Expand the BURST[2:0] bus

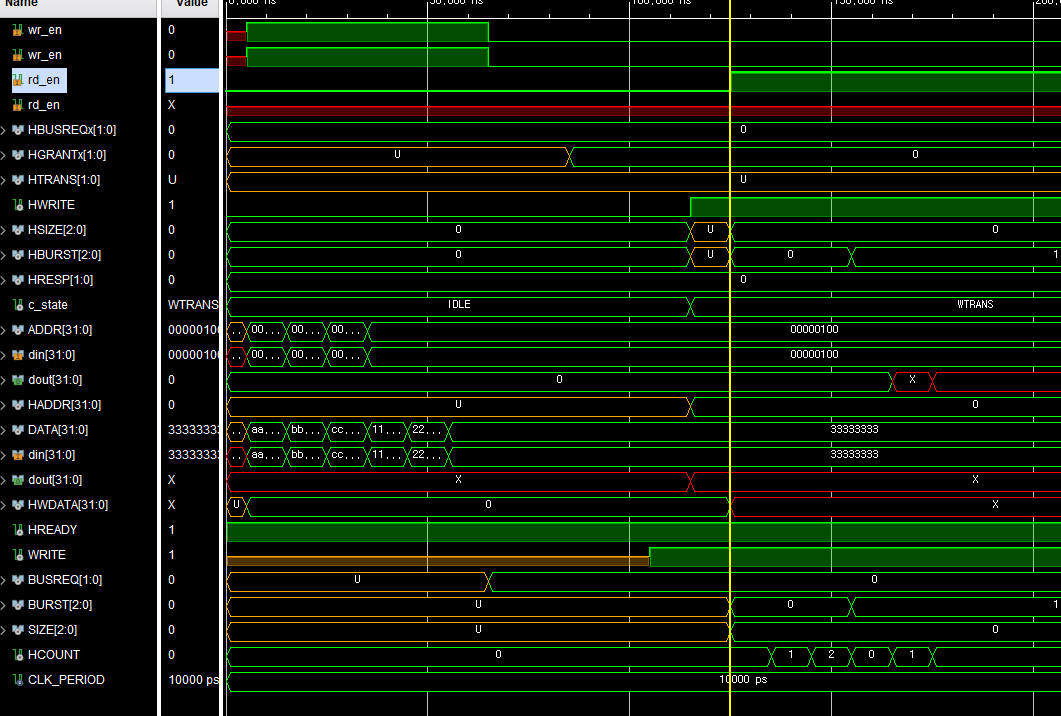[x=4, y=606]
